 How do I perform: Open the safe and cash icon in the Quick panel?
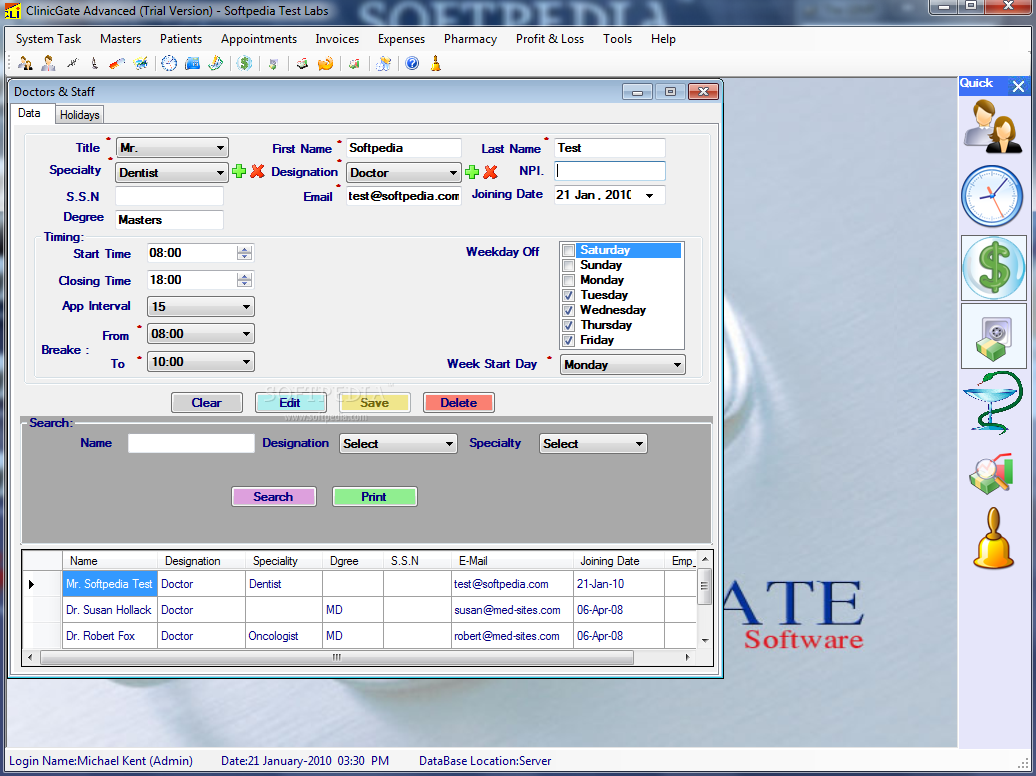tap(994, 336)
